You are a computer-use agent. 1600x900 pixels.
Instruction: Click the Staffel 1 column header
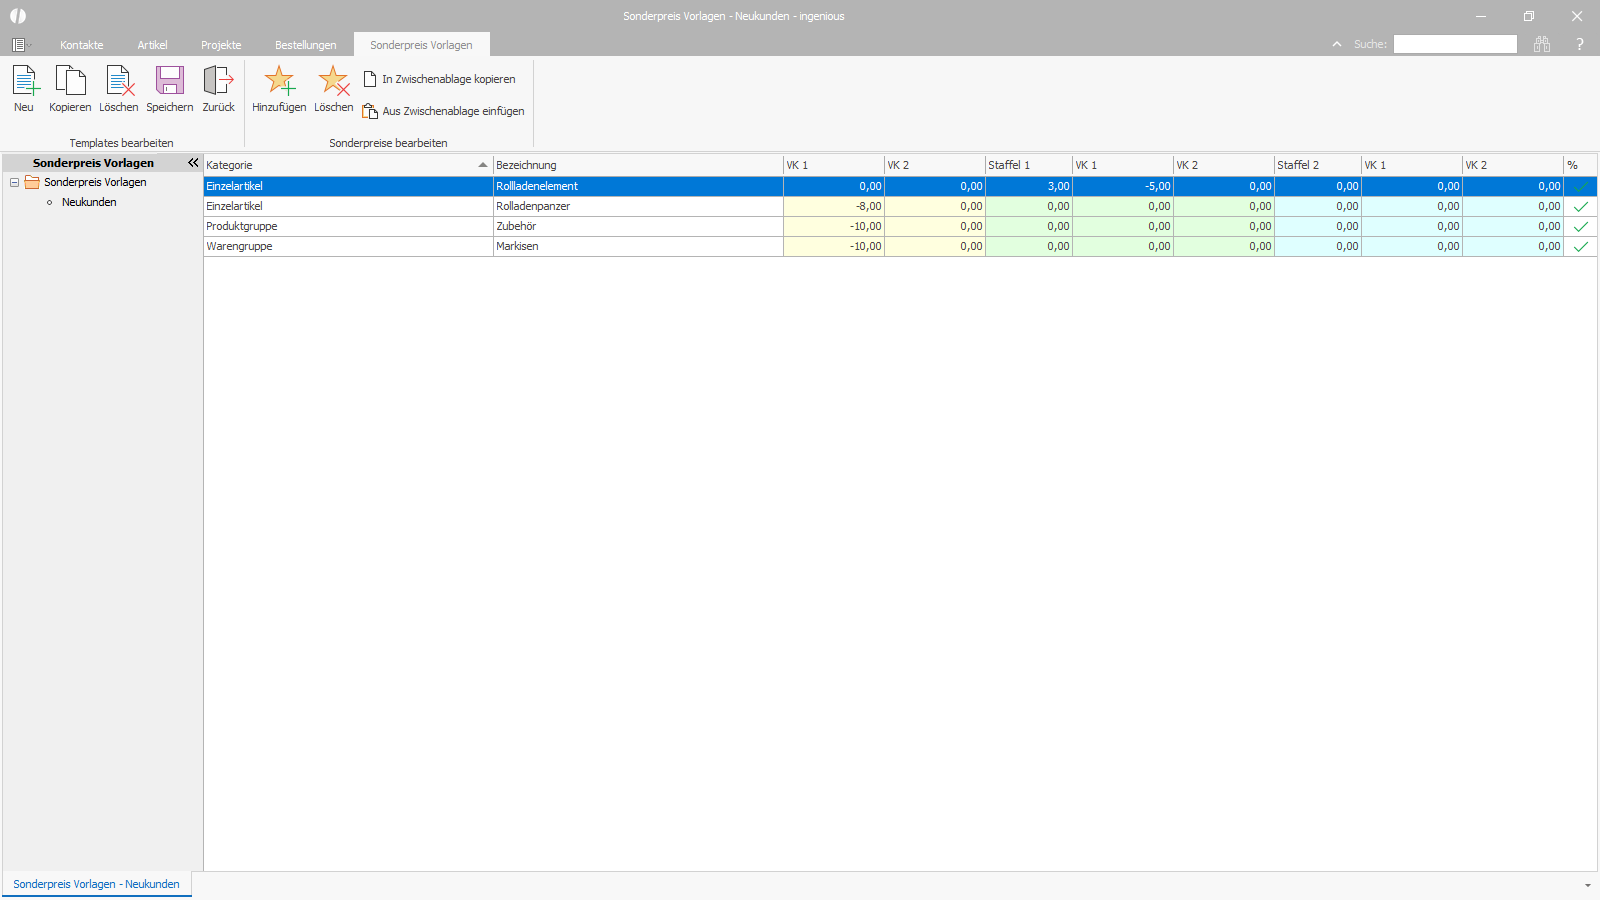pos(1029,165)
